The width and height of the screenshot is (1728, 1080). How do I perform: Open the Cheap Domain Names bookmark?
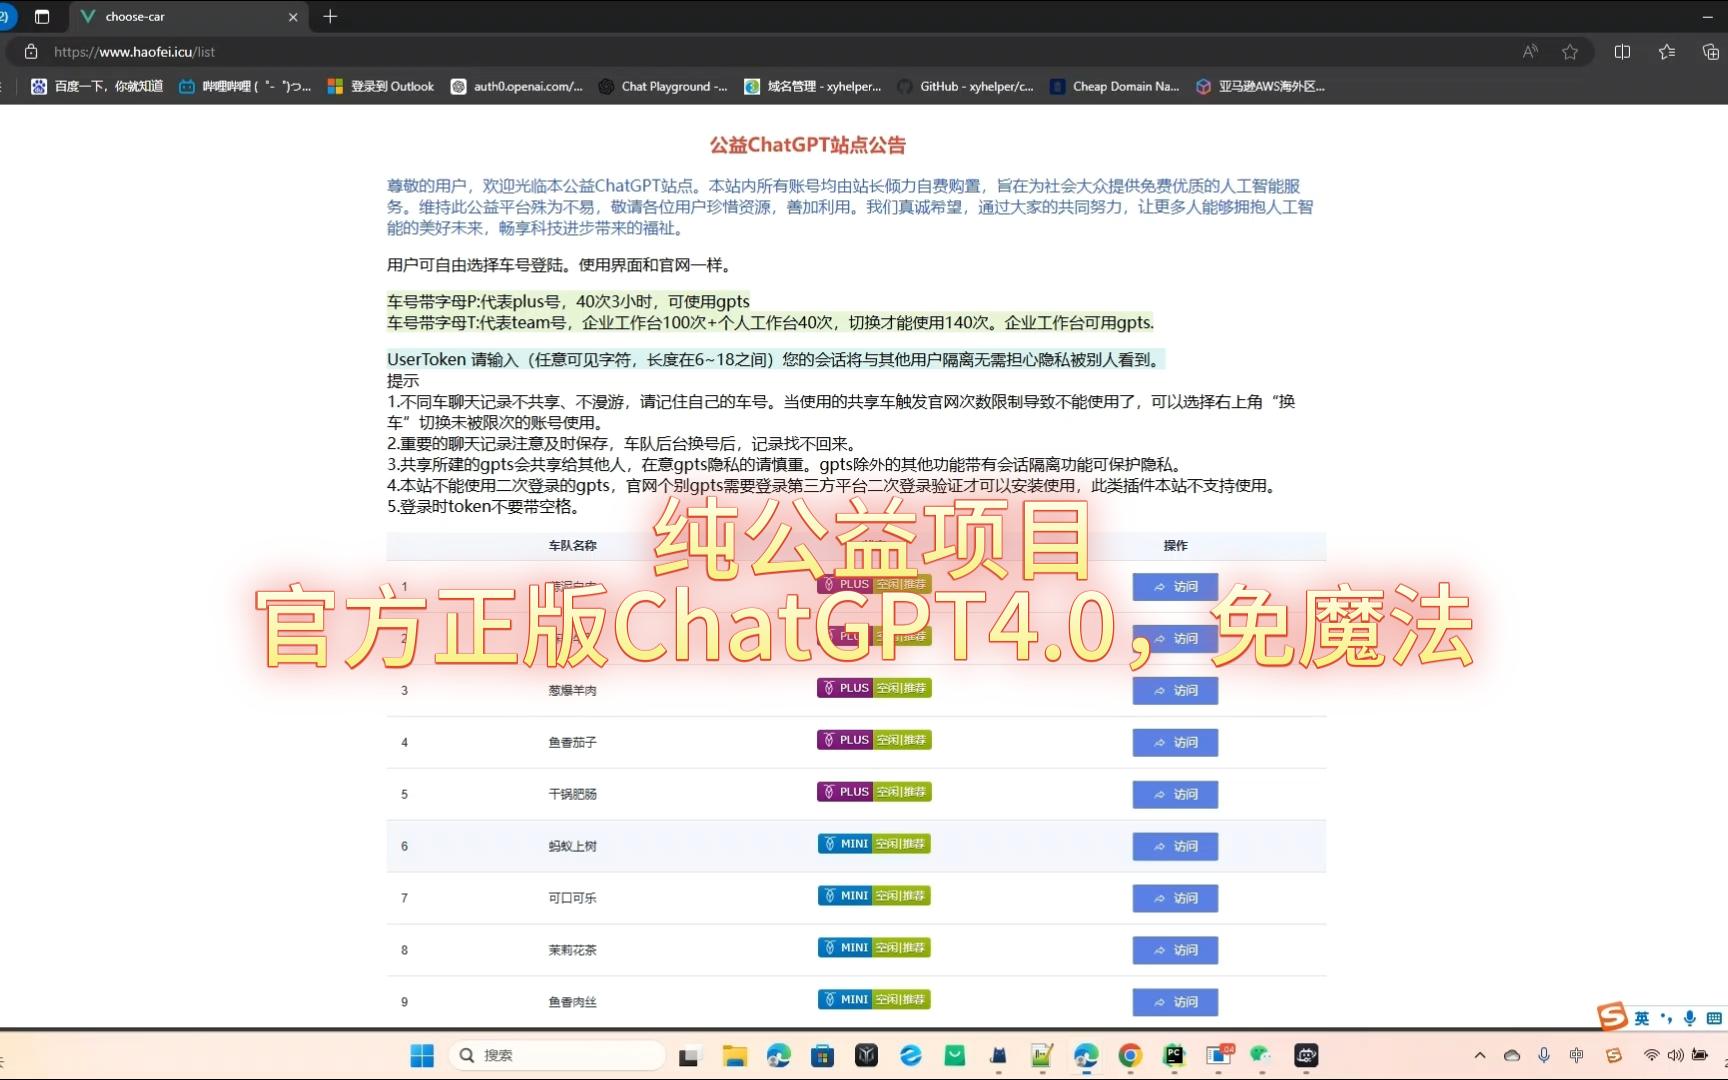coord(1115,87)
